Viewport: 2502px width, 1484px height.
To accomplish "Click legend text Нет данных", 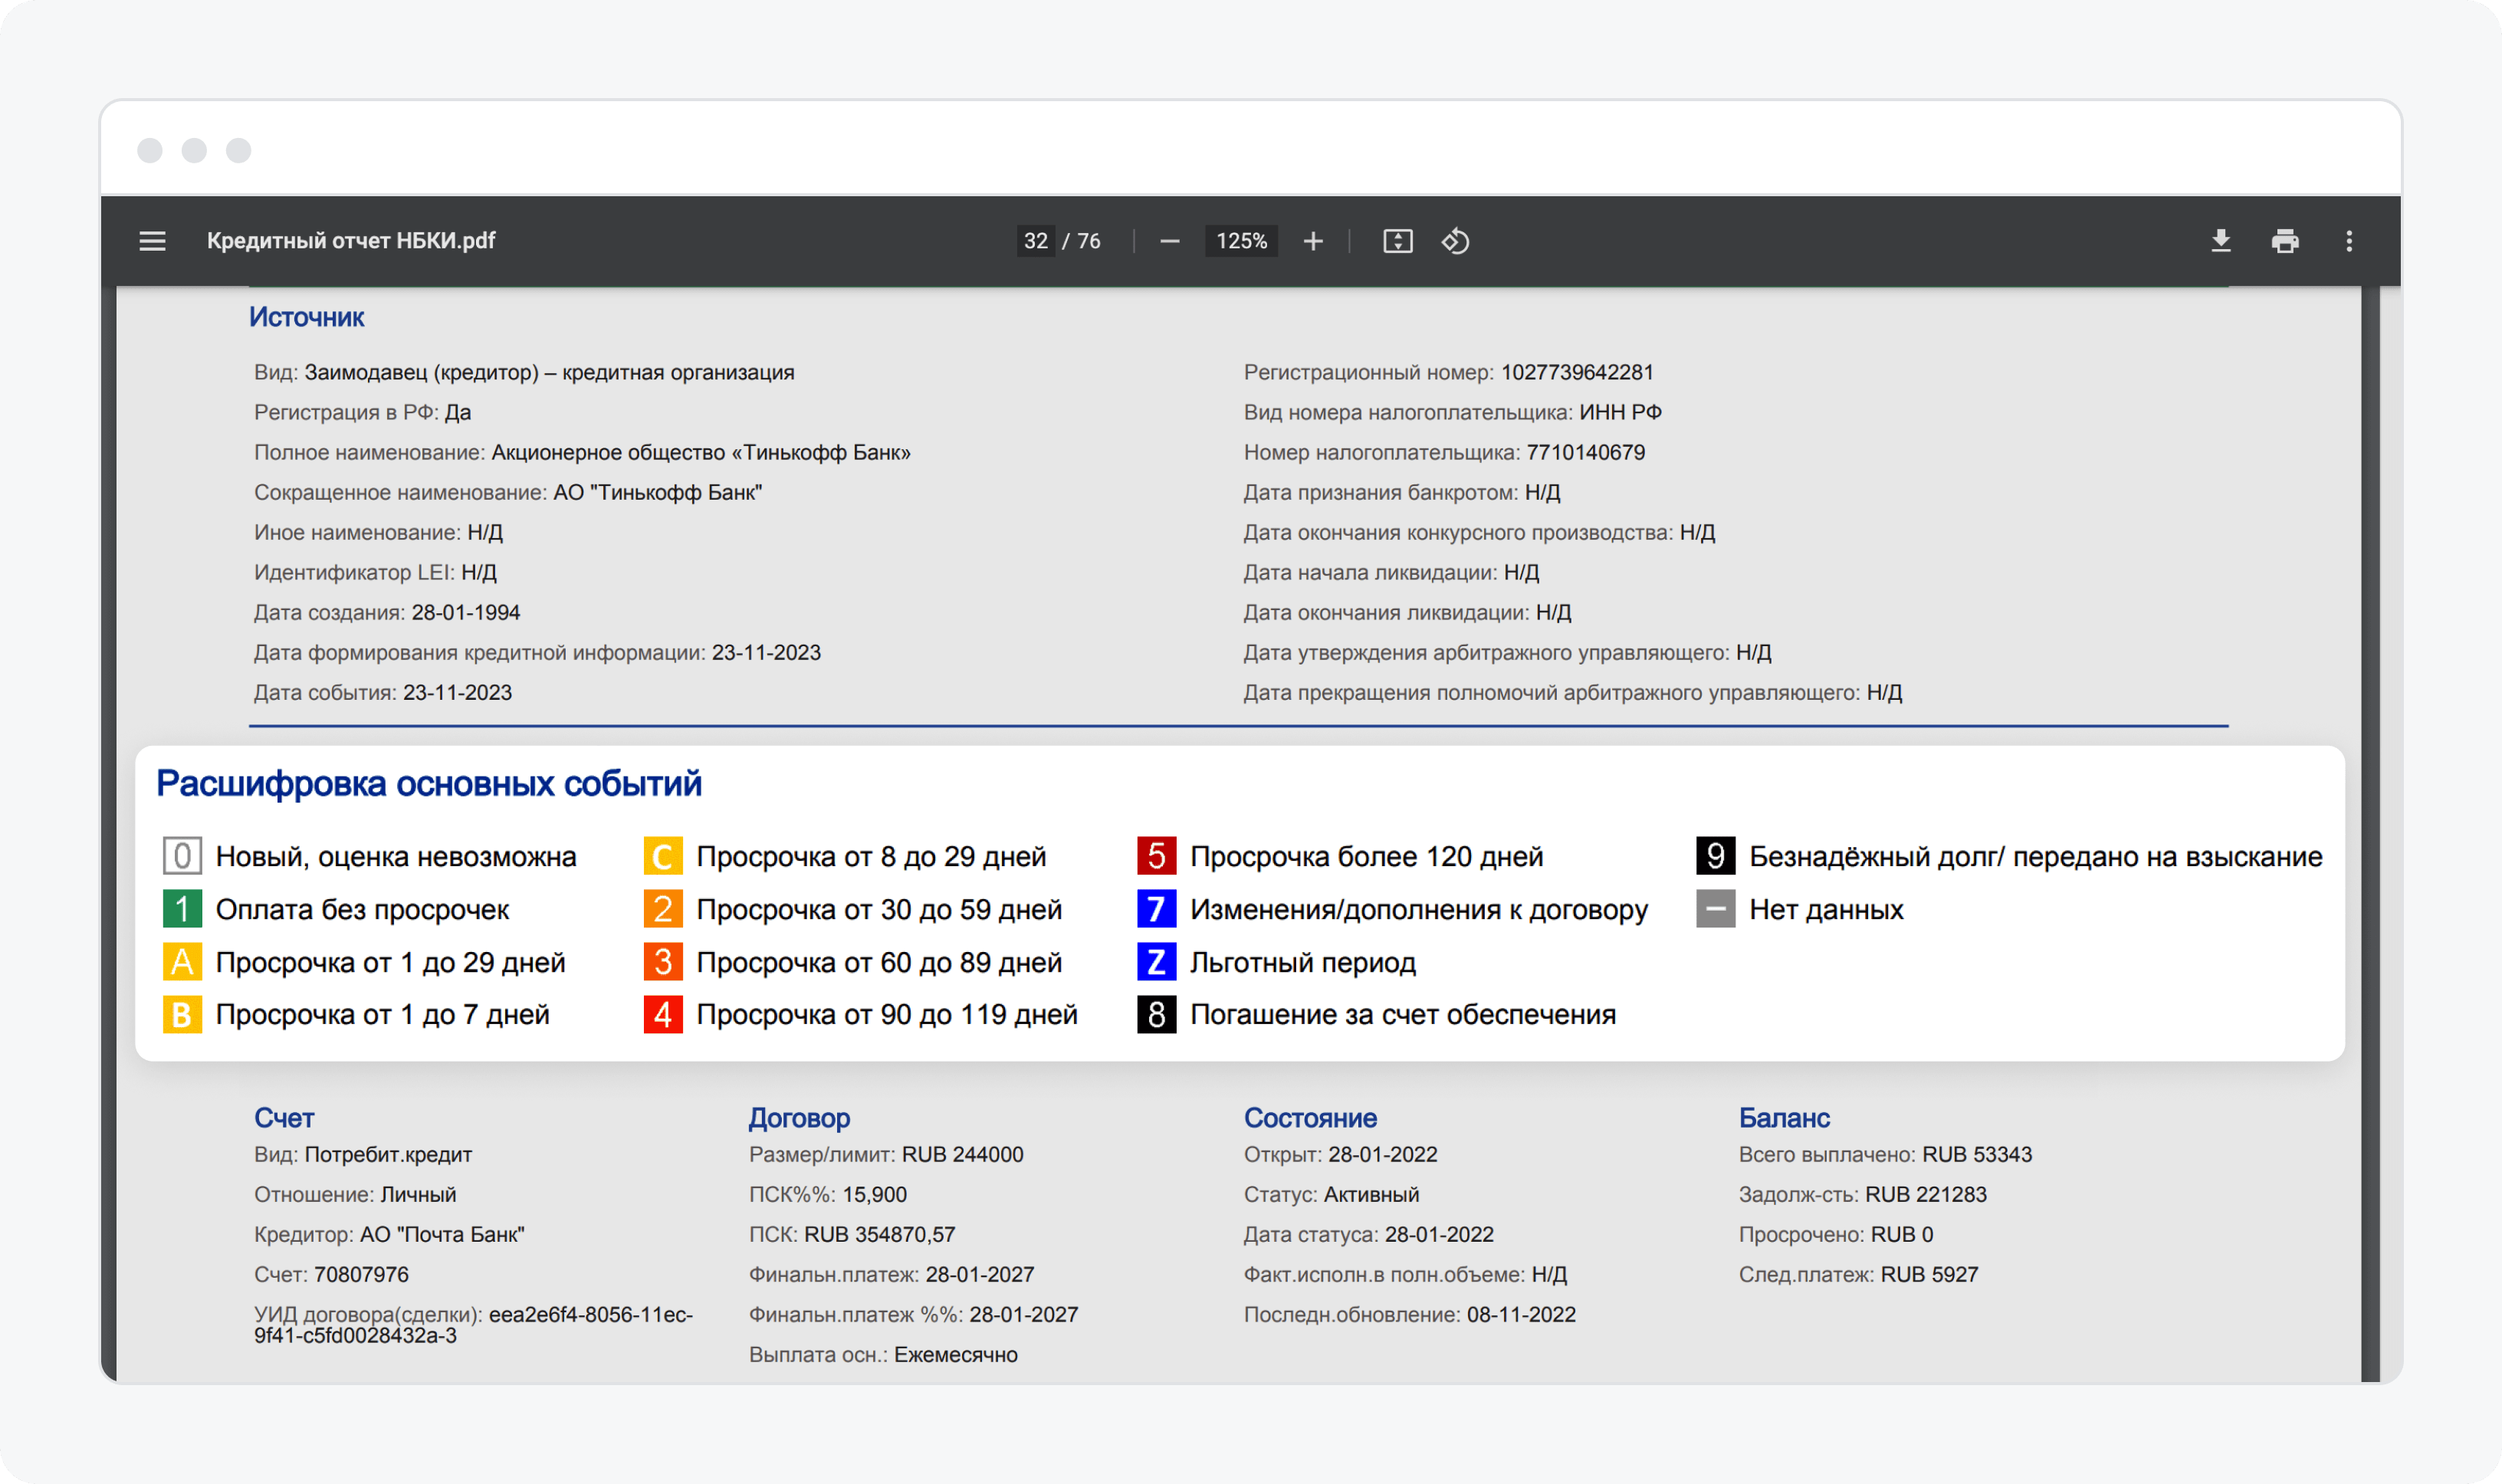I will pyautogui.click(x=1826, y=909).
